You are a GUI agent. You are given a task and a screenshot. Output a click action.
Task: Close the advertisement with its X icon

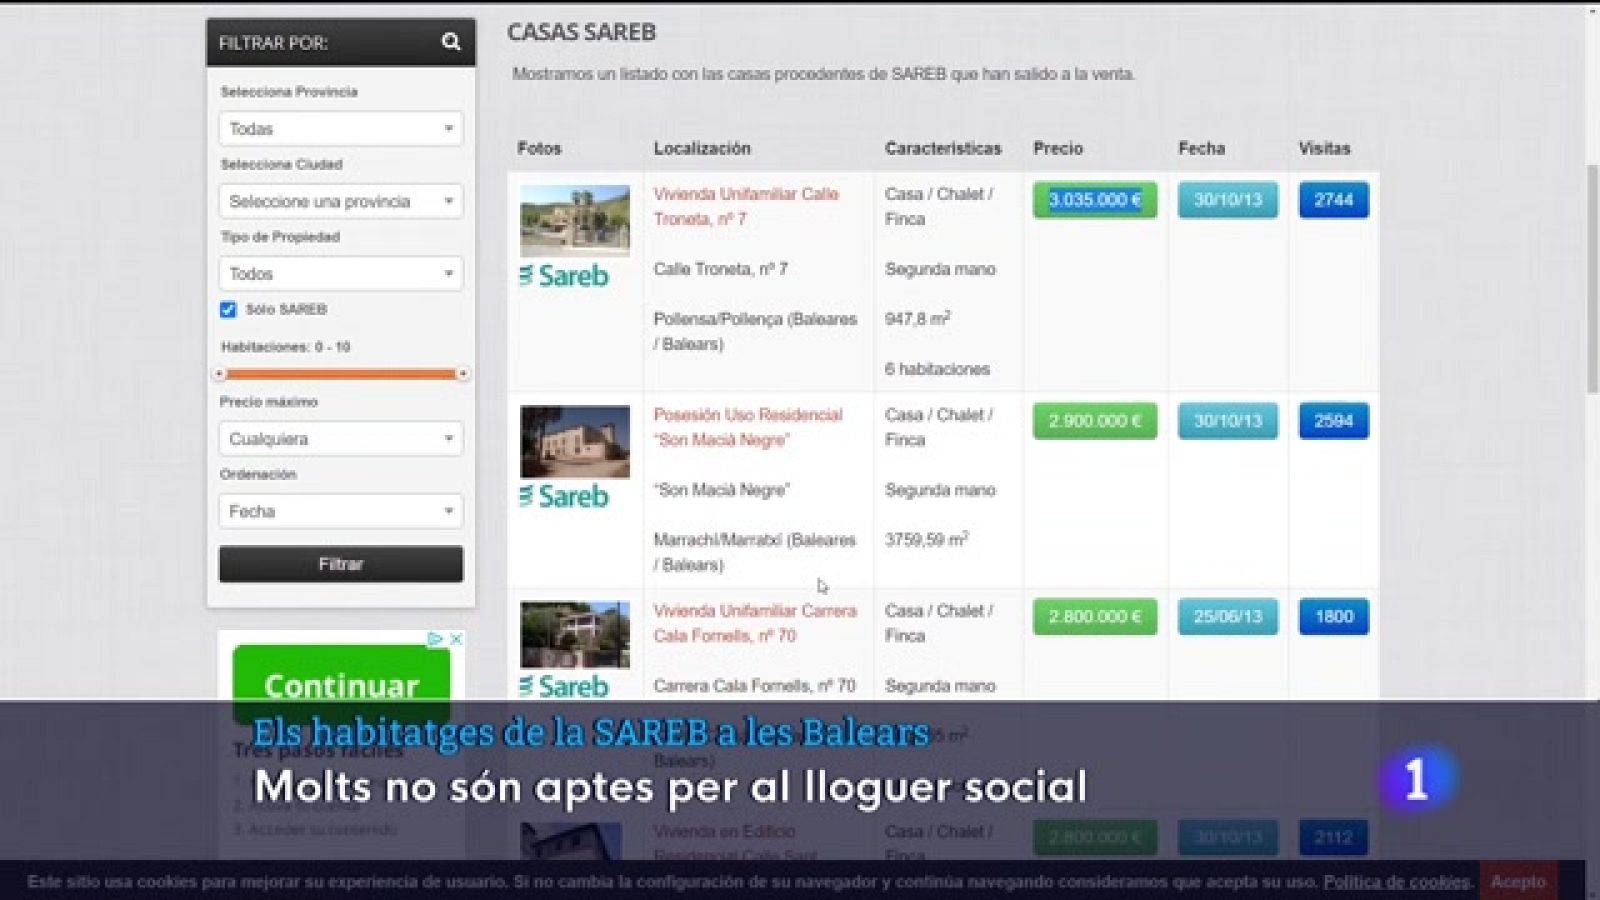click(456, 640)
